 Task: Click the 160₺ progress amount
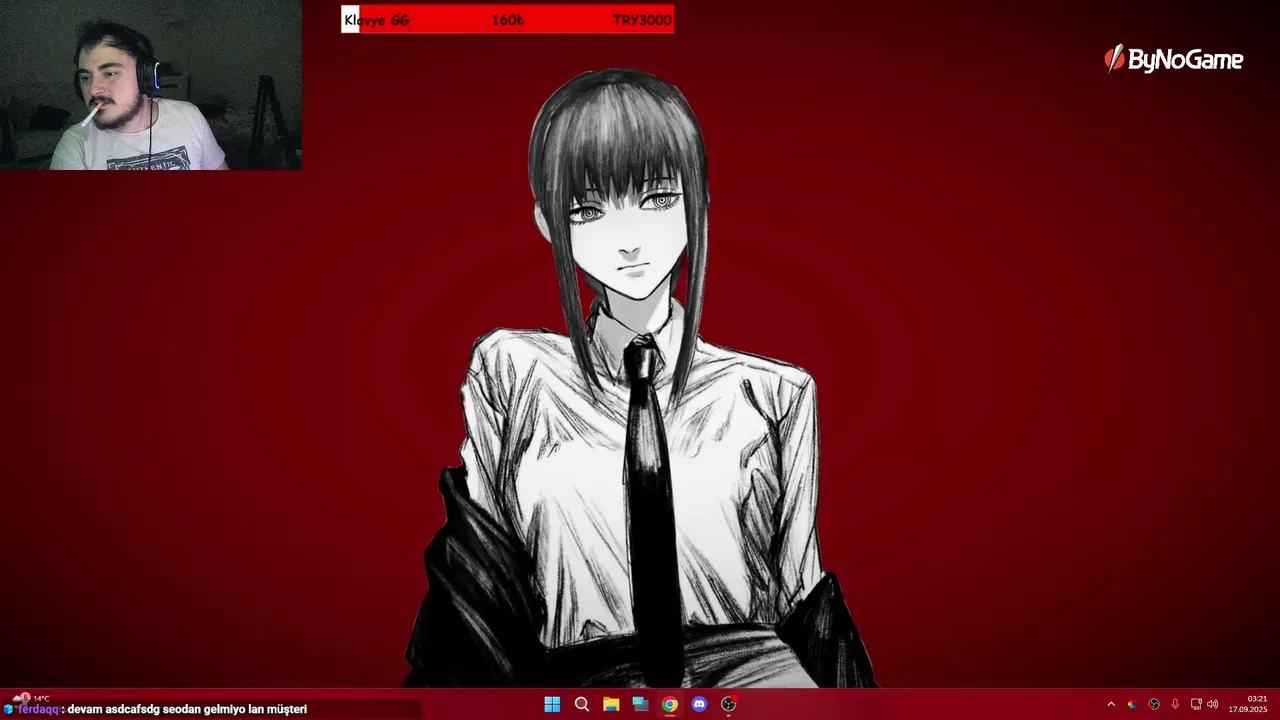click(x=507, y=20)
